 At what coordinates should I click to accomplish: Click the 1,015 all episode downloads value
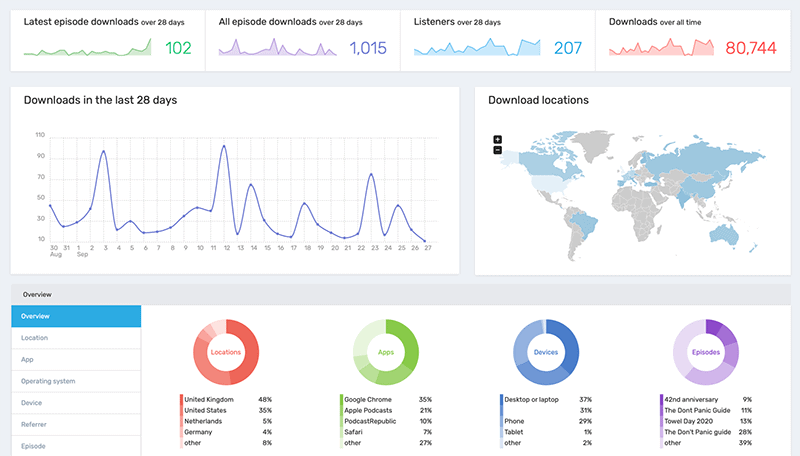pos(368,48)
